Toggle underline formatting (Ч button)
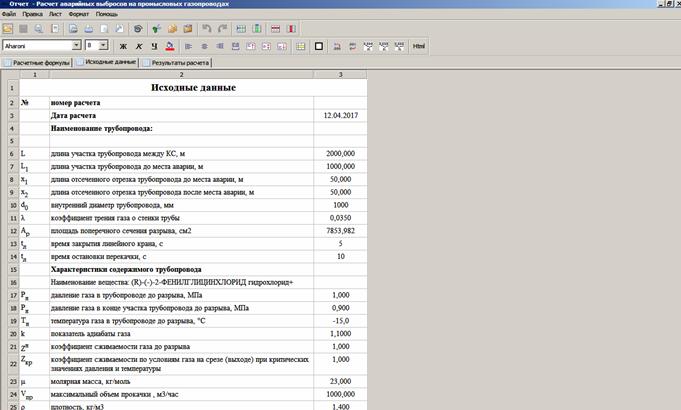Image resolution: width=681 pixels, height=410 pixels. coord(154,46)
